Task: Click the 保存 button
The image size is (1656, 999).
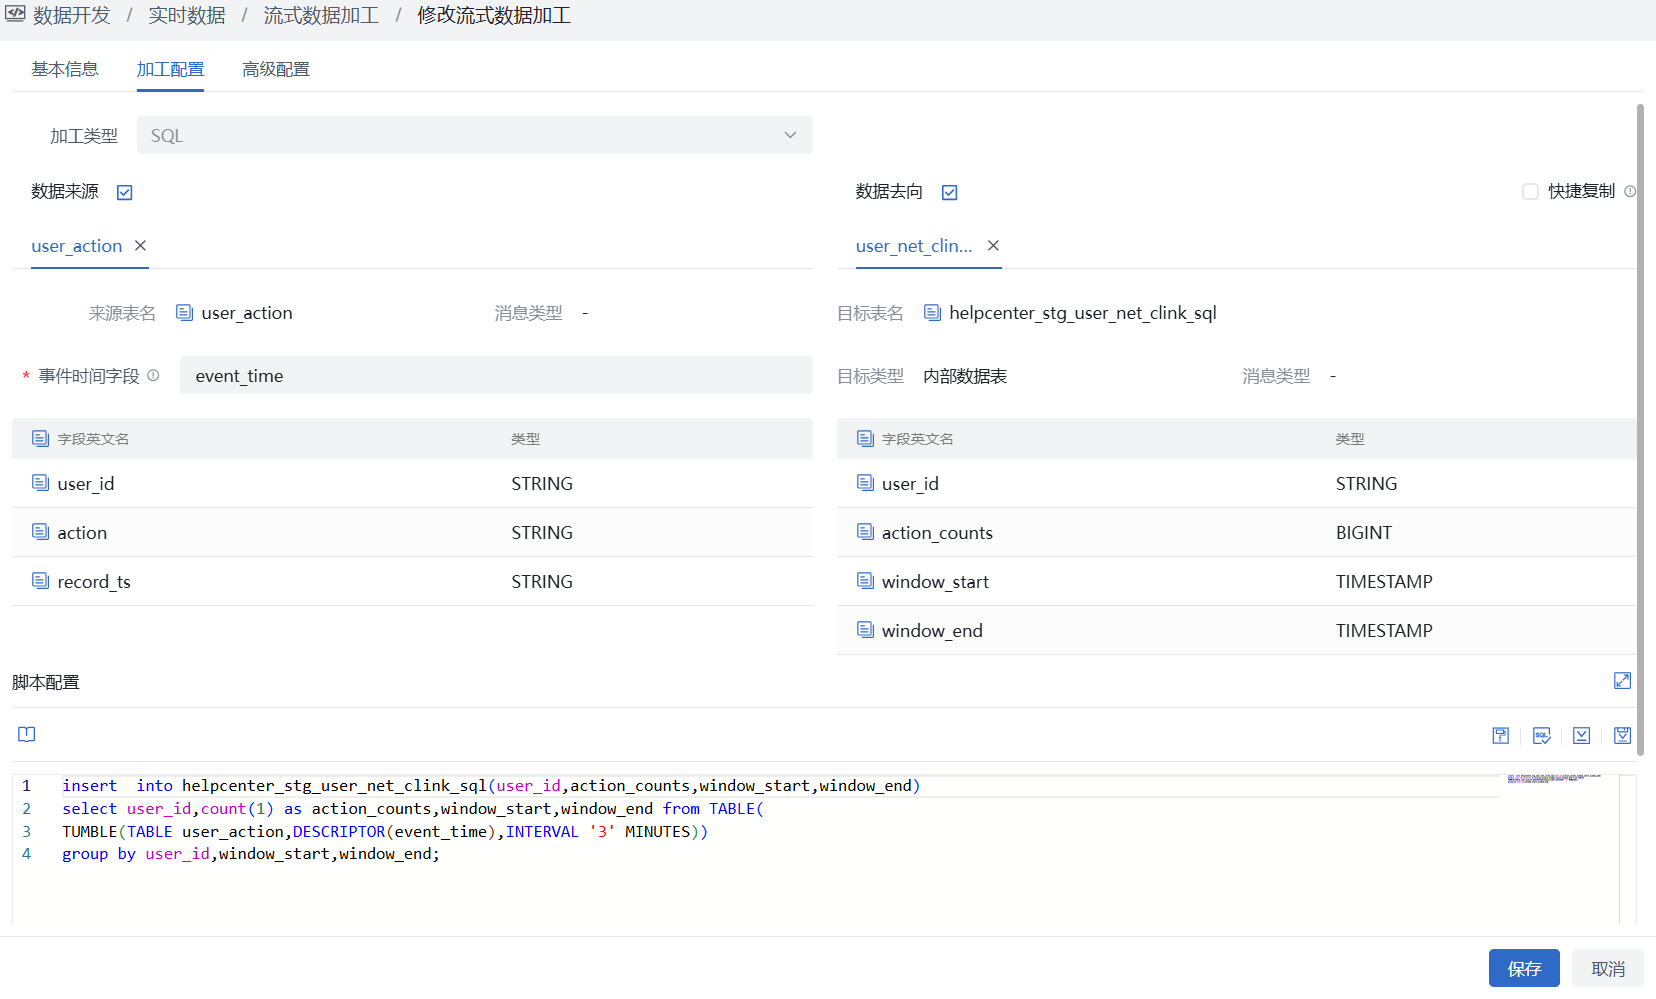Action: point(1524,968)
